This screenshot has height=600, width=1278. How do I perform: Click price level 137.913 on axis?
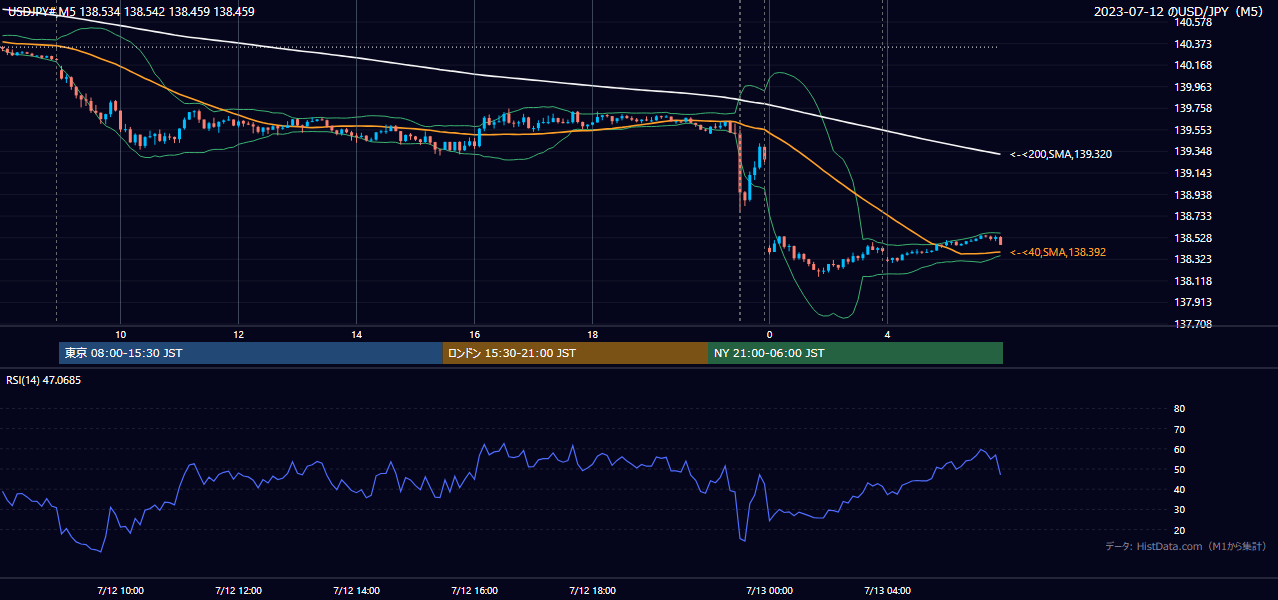click(1194, 302)
